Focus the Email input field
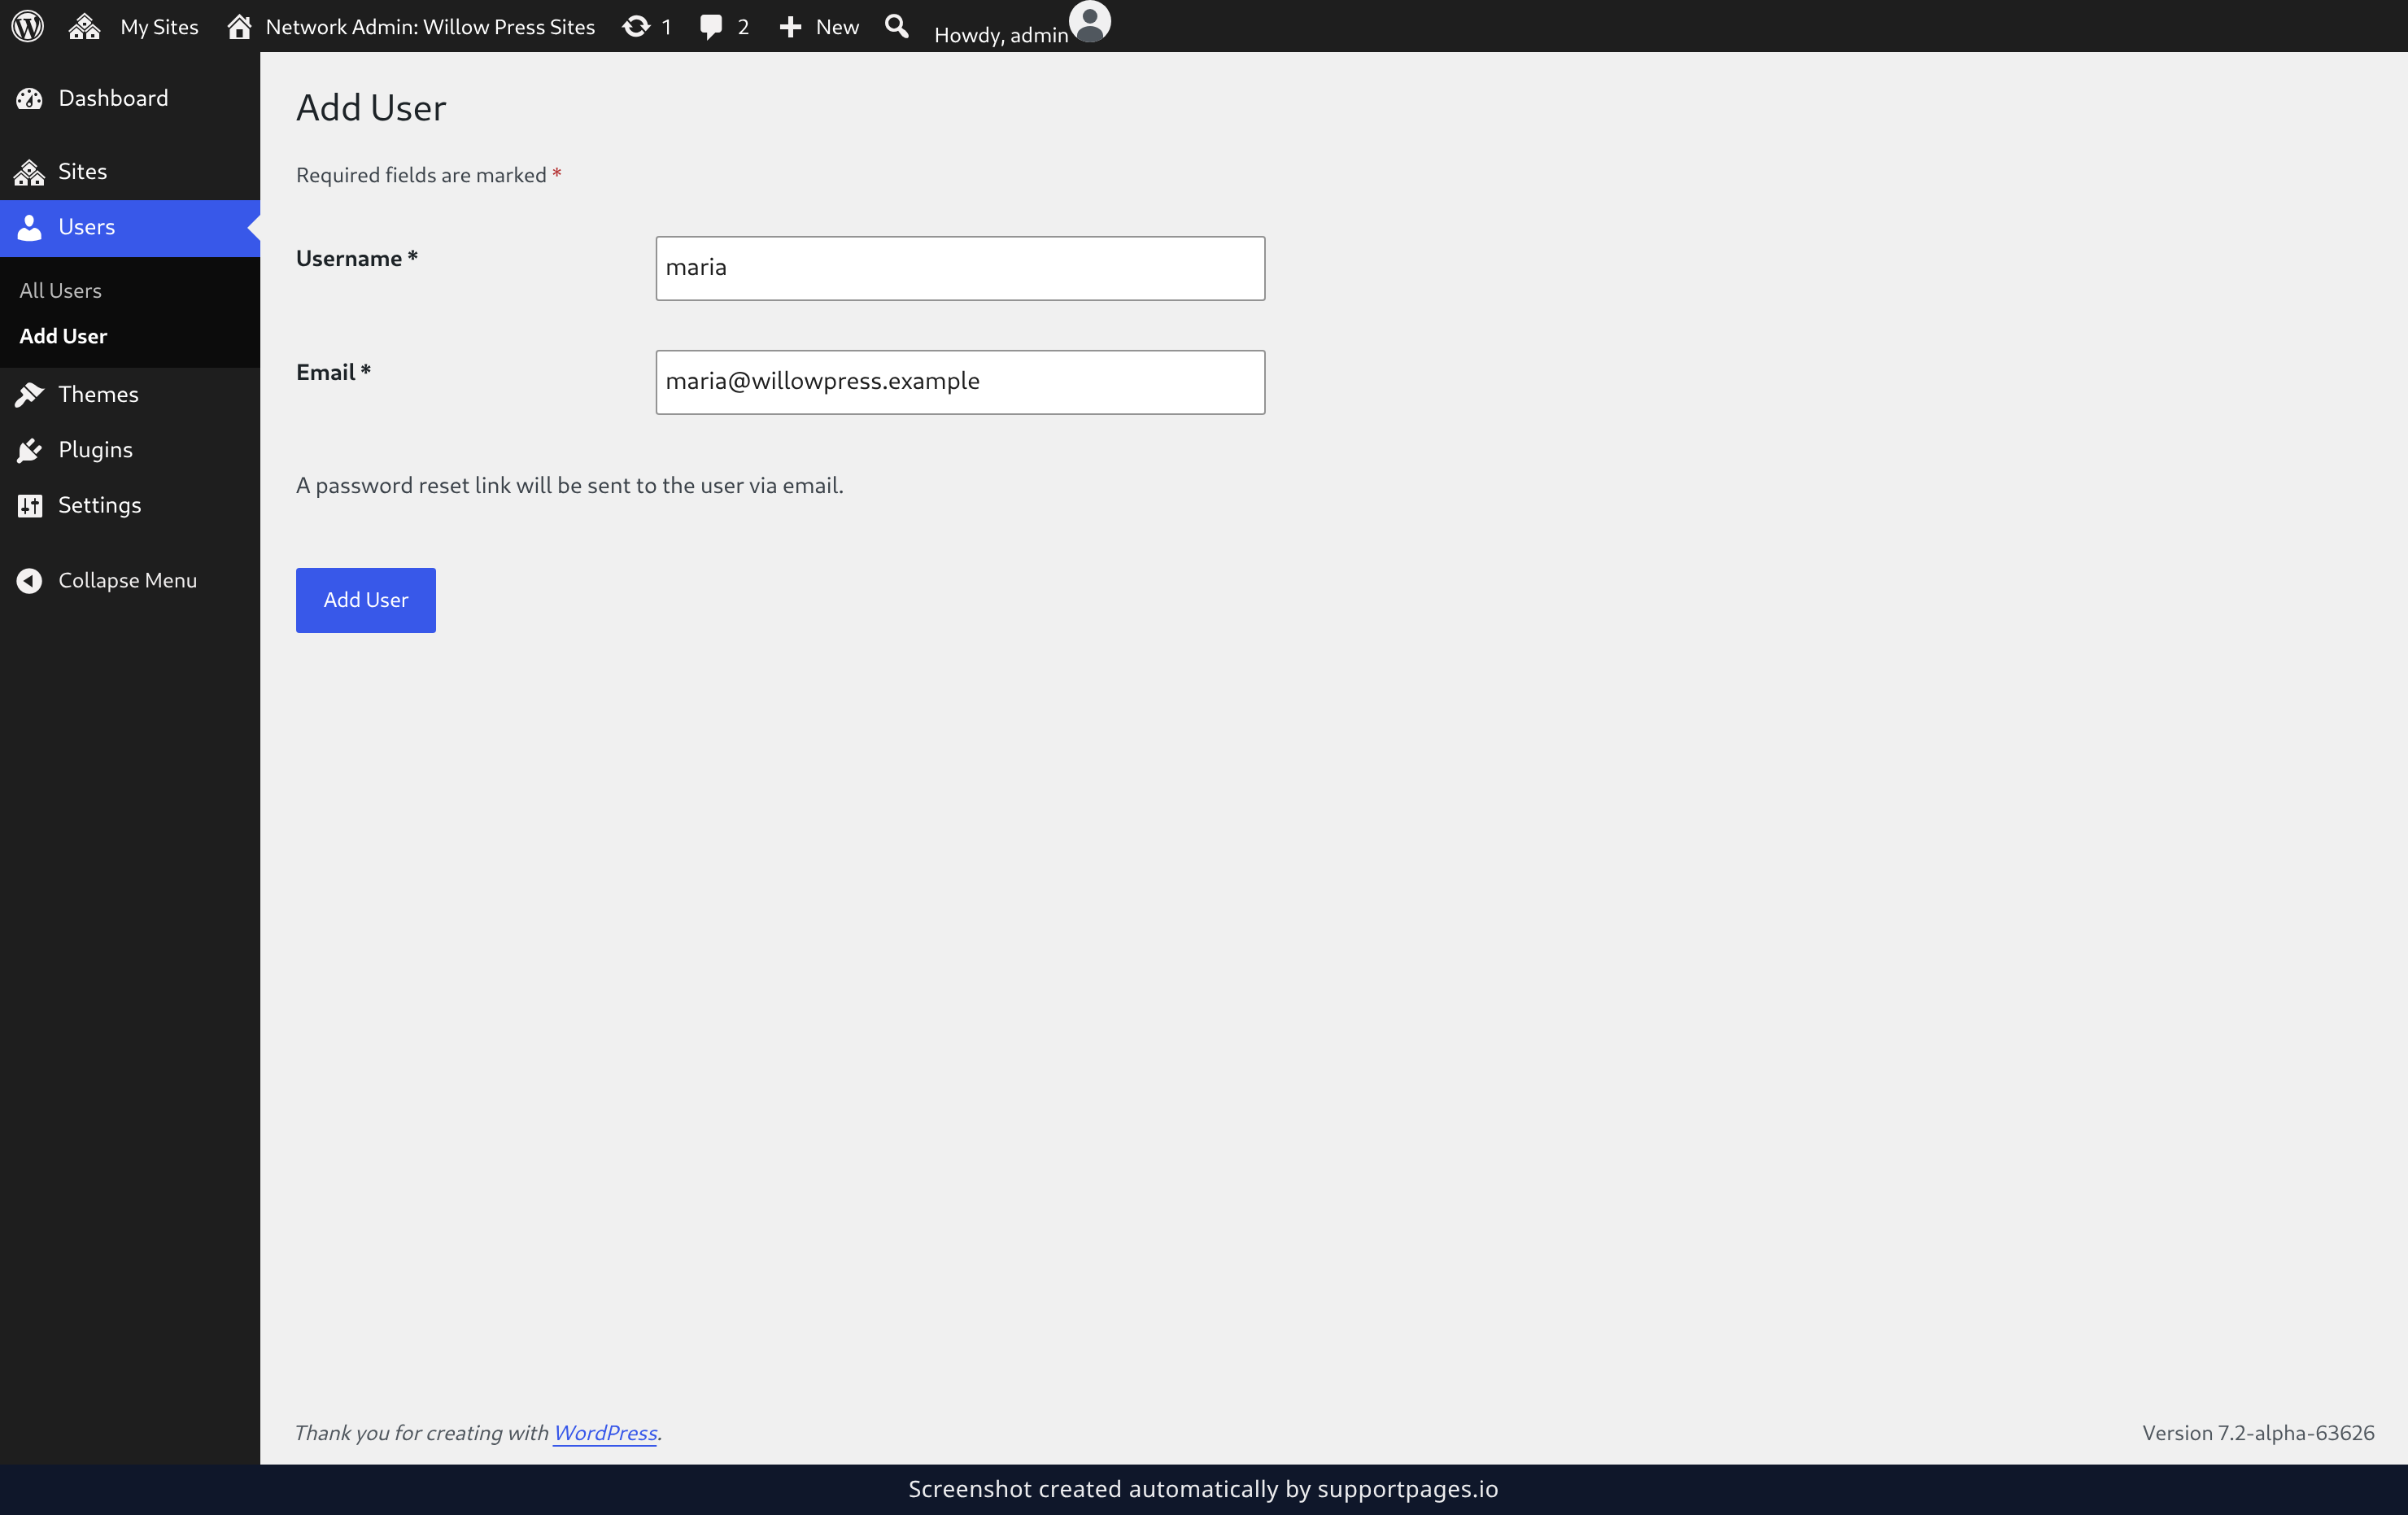This screenshot has height=1515, width=2408. click(960, 382)
